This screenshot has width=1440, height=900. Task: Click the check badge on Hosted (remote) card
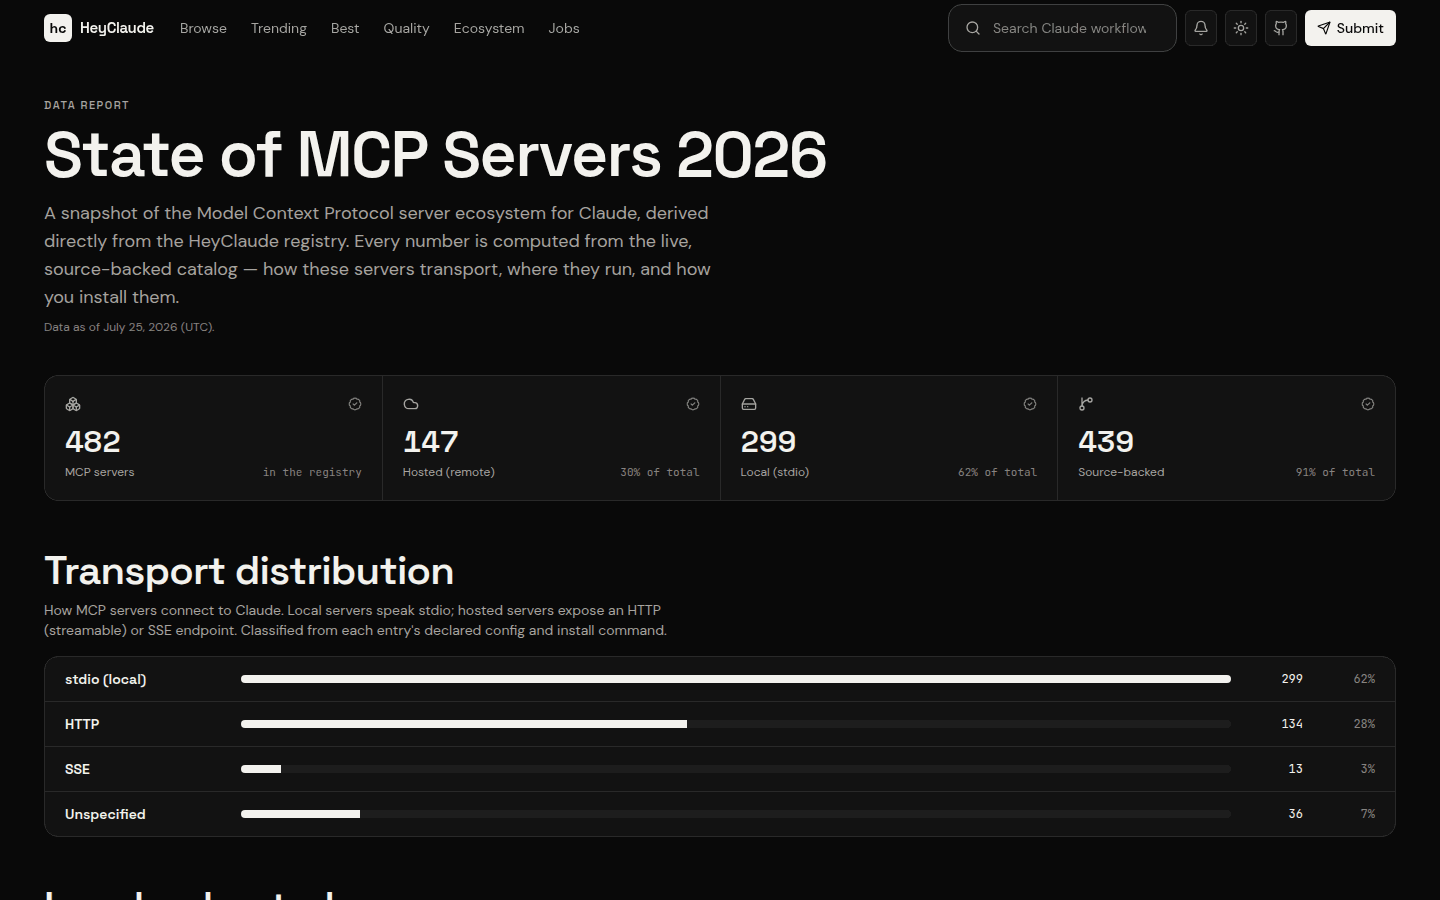coord(693,404)
